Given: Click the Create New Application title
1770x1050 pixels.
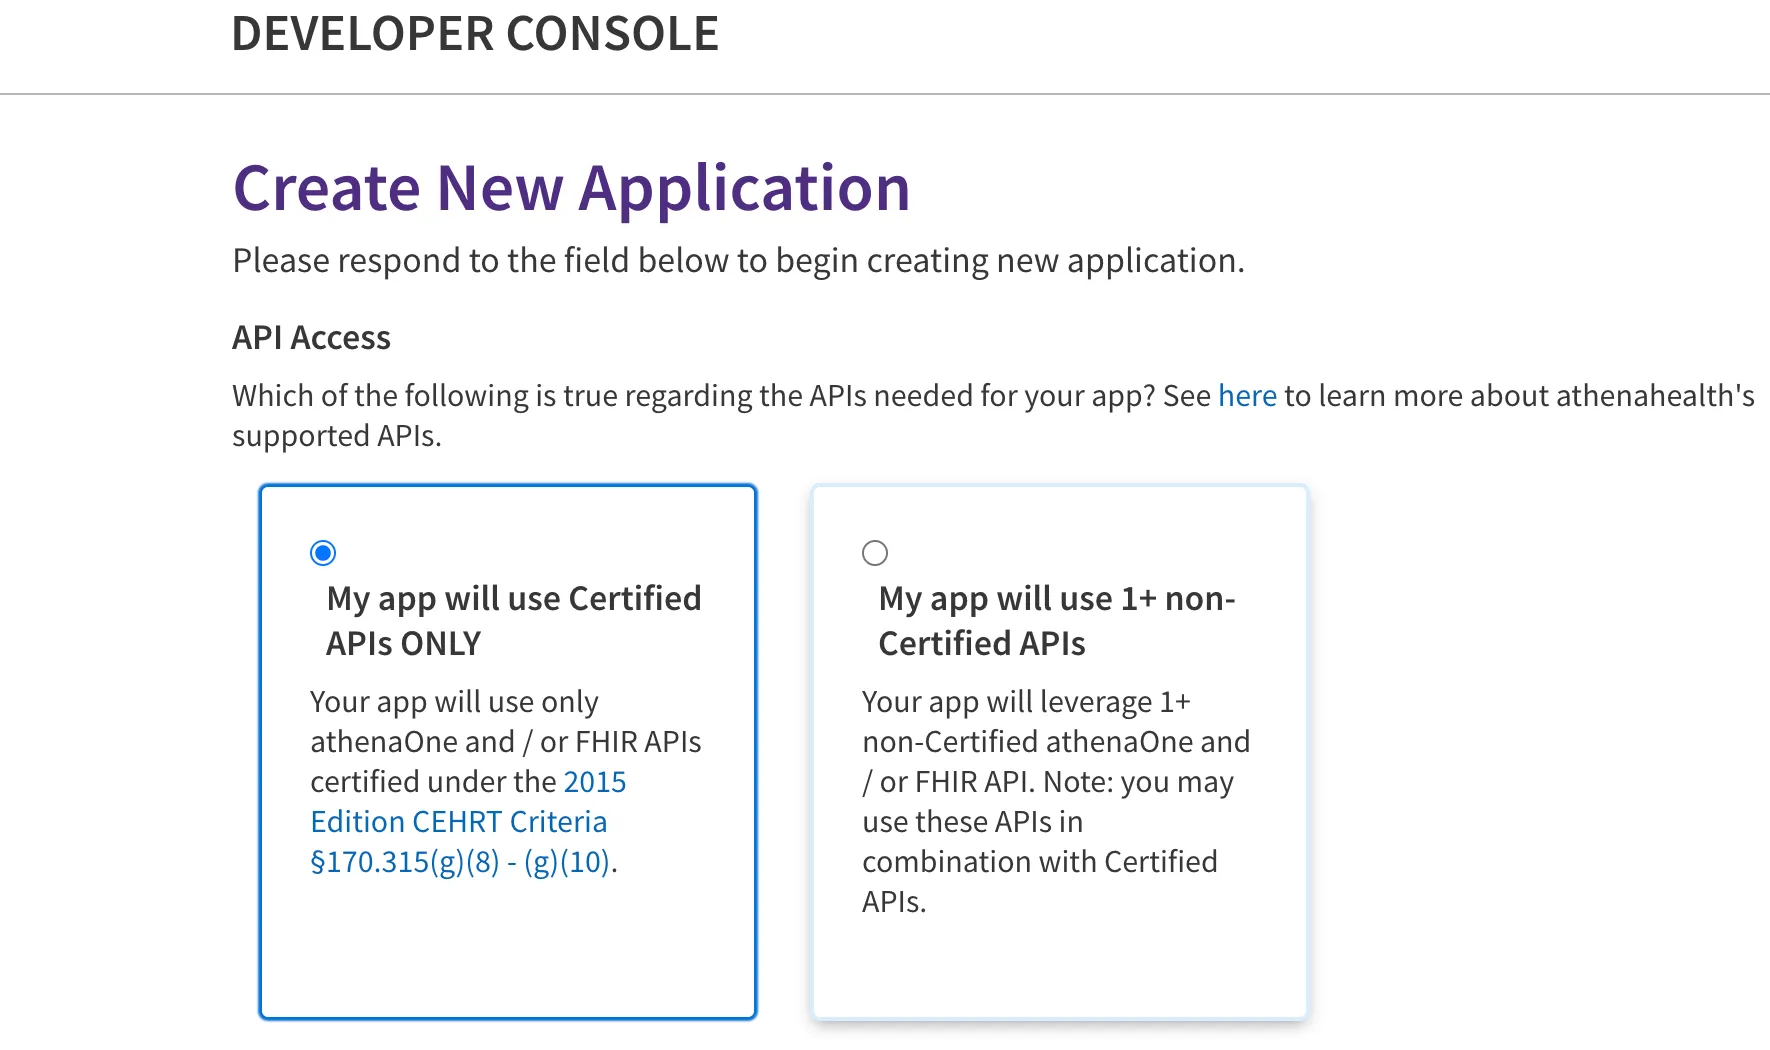Looking at the screenshot, I should click(572, 188).
